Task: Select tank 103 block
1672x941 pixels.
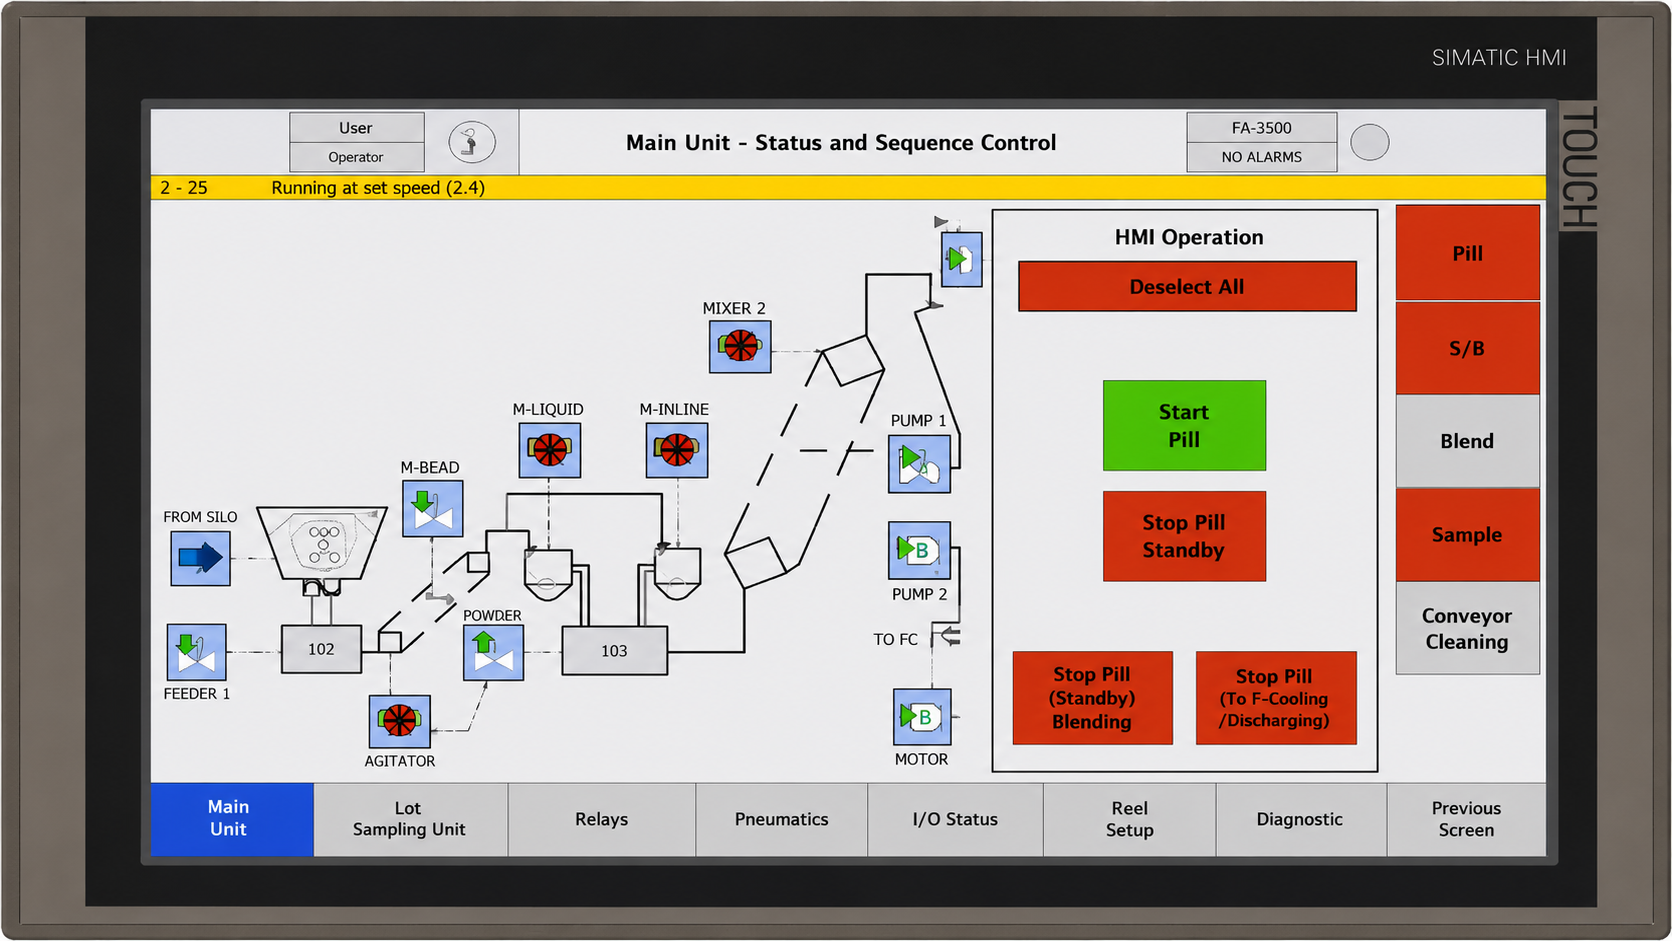Action: (614, 651)
